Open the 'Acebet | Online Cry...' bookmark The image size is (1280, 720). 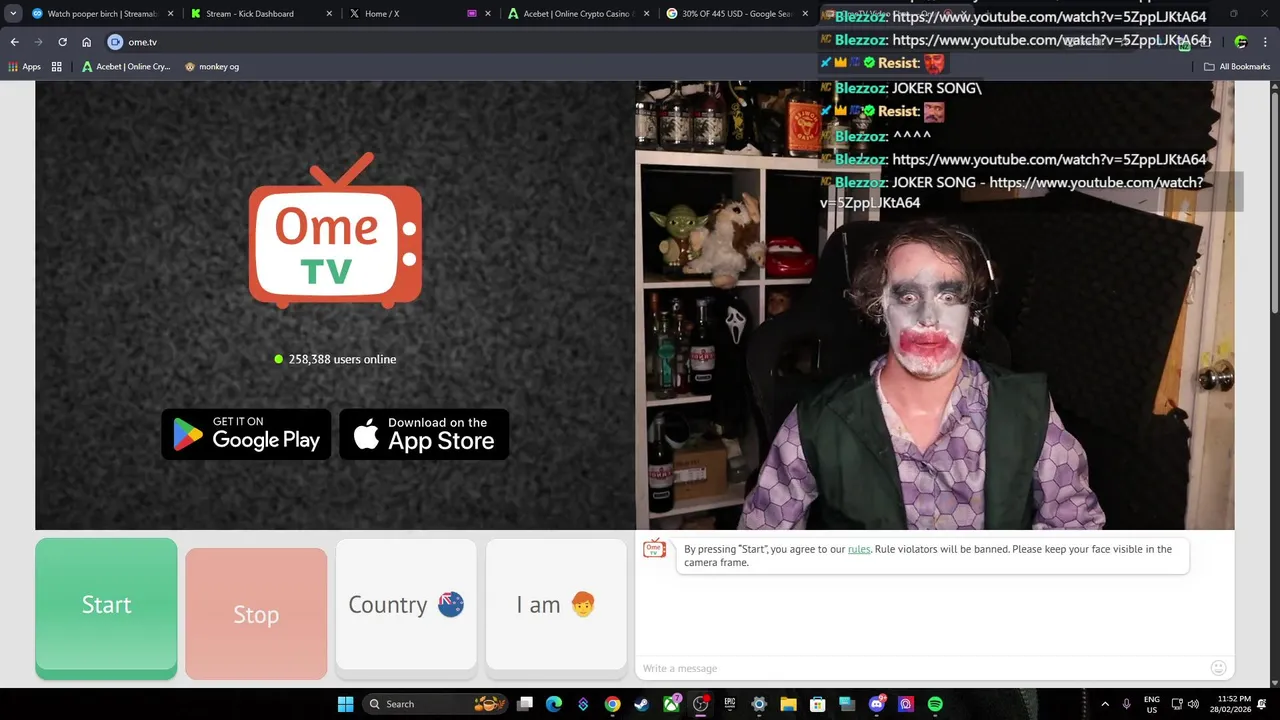[x=126, y=67]
